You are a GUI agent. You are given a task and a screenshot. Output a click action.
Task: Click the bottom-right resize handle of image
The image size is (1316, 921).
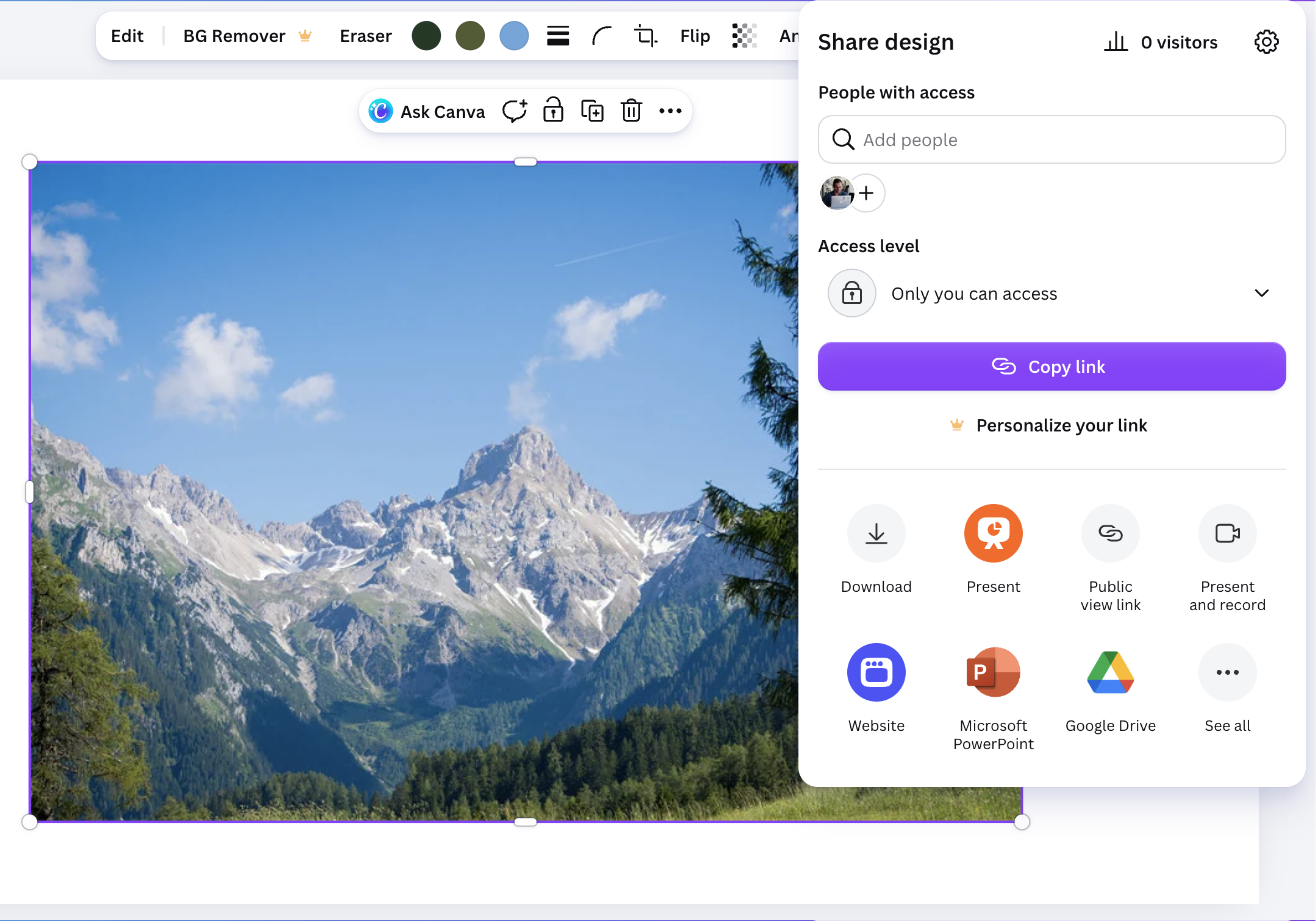click(1021, 822)
